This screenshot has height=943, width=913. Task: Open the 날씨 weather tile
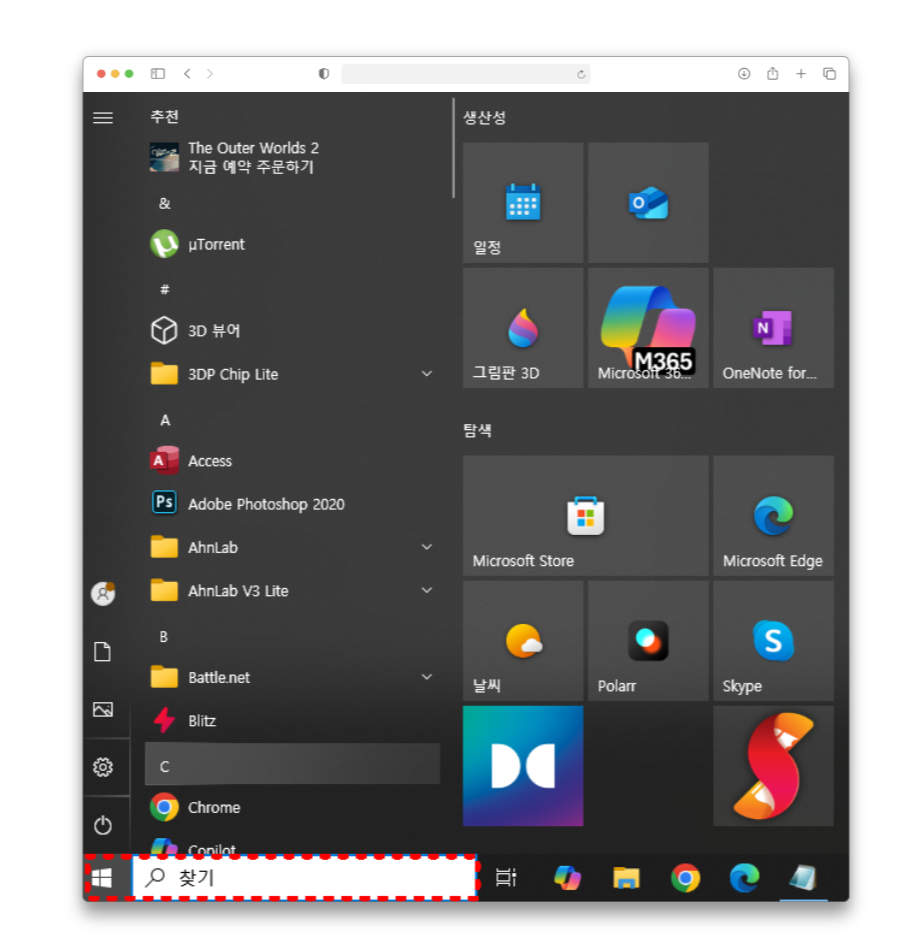[x=523, y=640]
